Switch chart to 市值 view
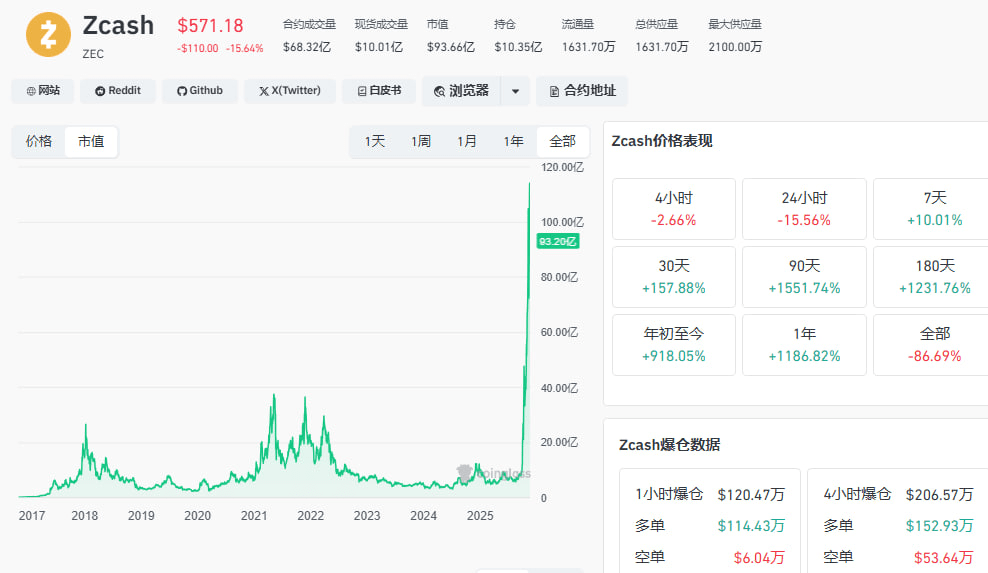The height and width of the screenshot is (573, 988). click(91, 141)
